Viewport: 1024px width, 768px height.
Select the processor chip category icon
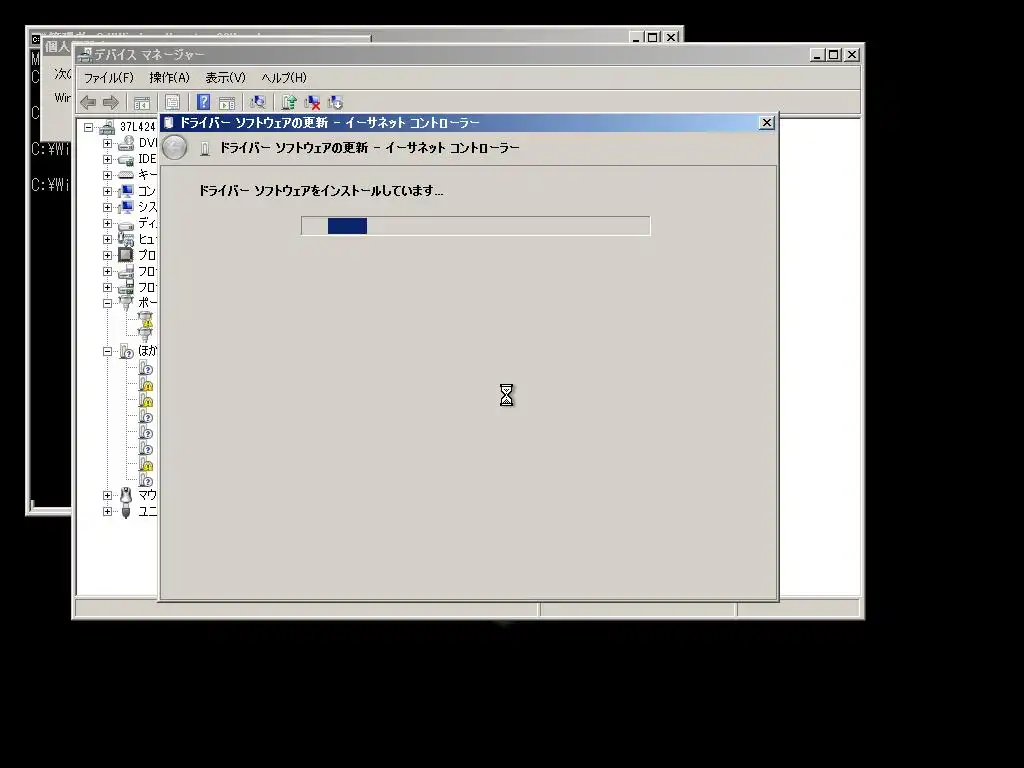point(126,255)
